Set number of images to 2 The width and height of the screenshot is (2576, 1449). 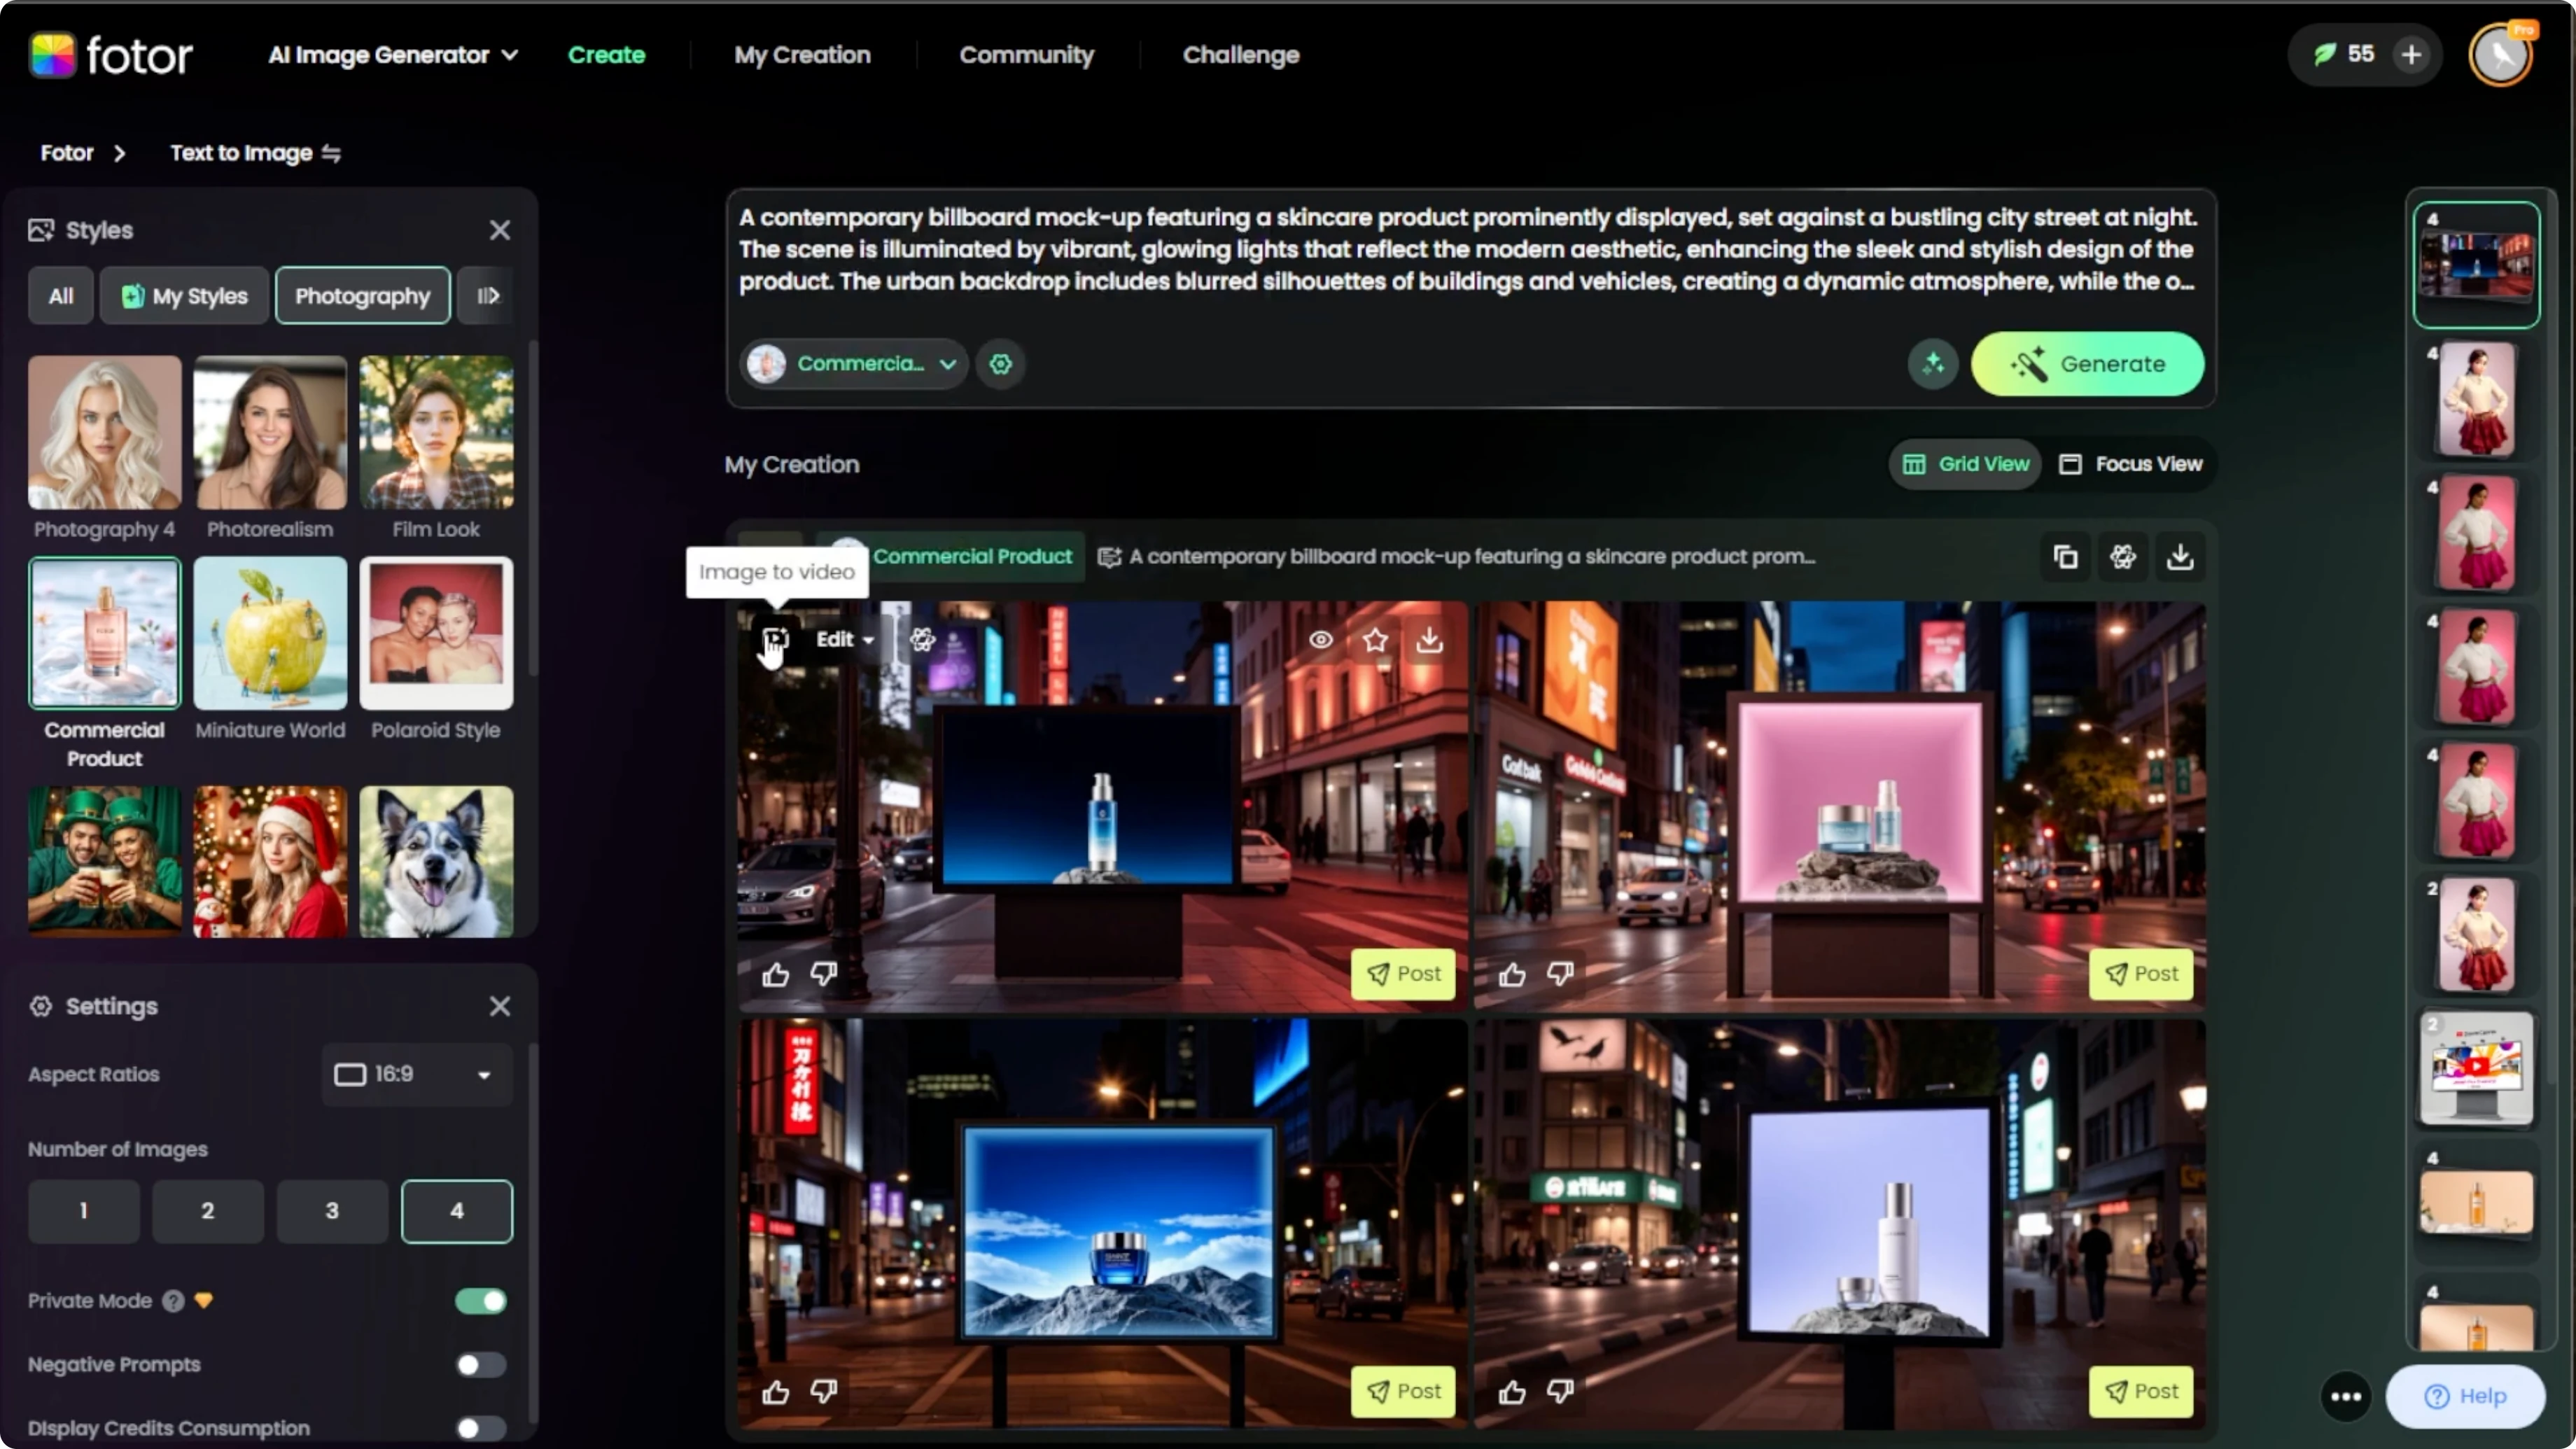coord(208,1211)
